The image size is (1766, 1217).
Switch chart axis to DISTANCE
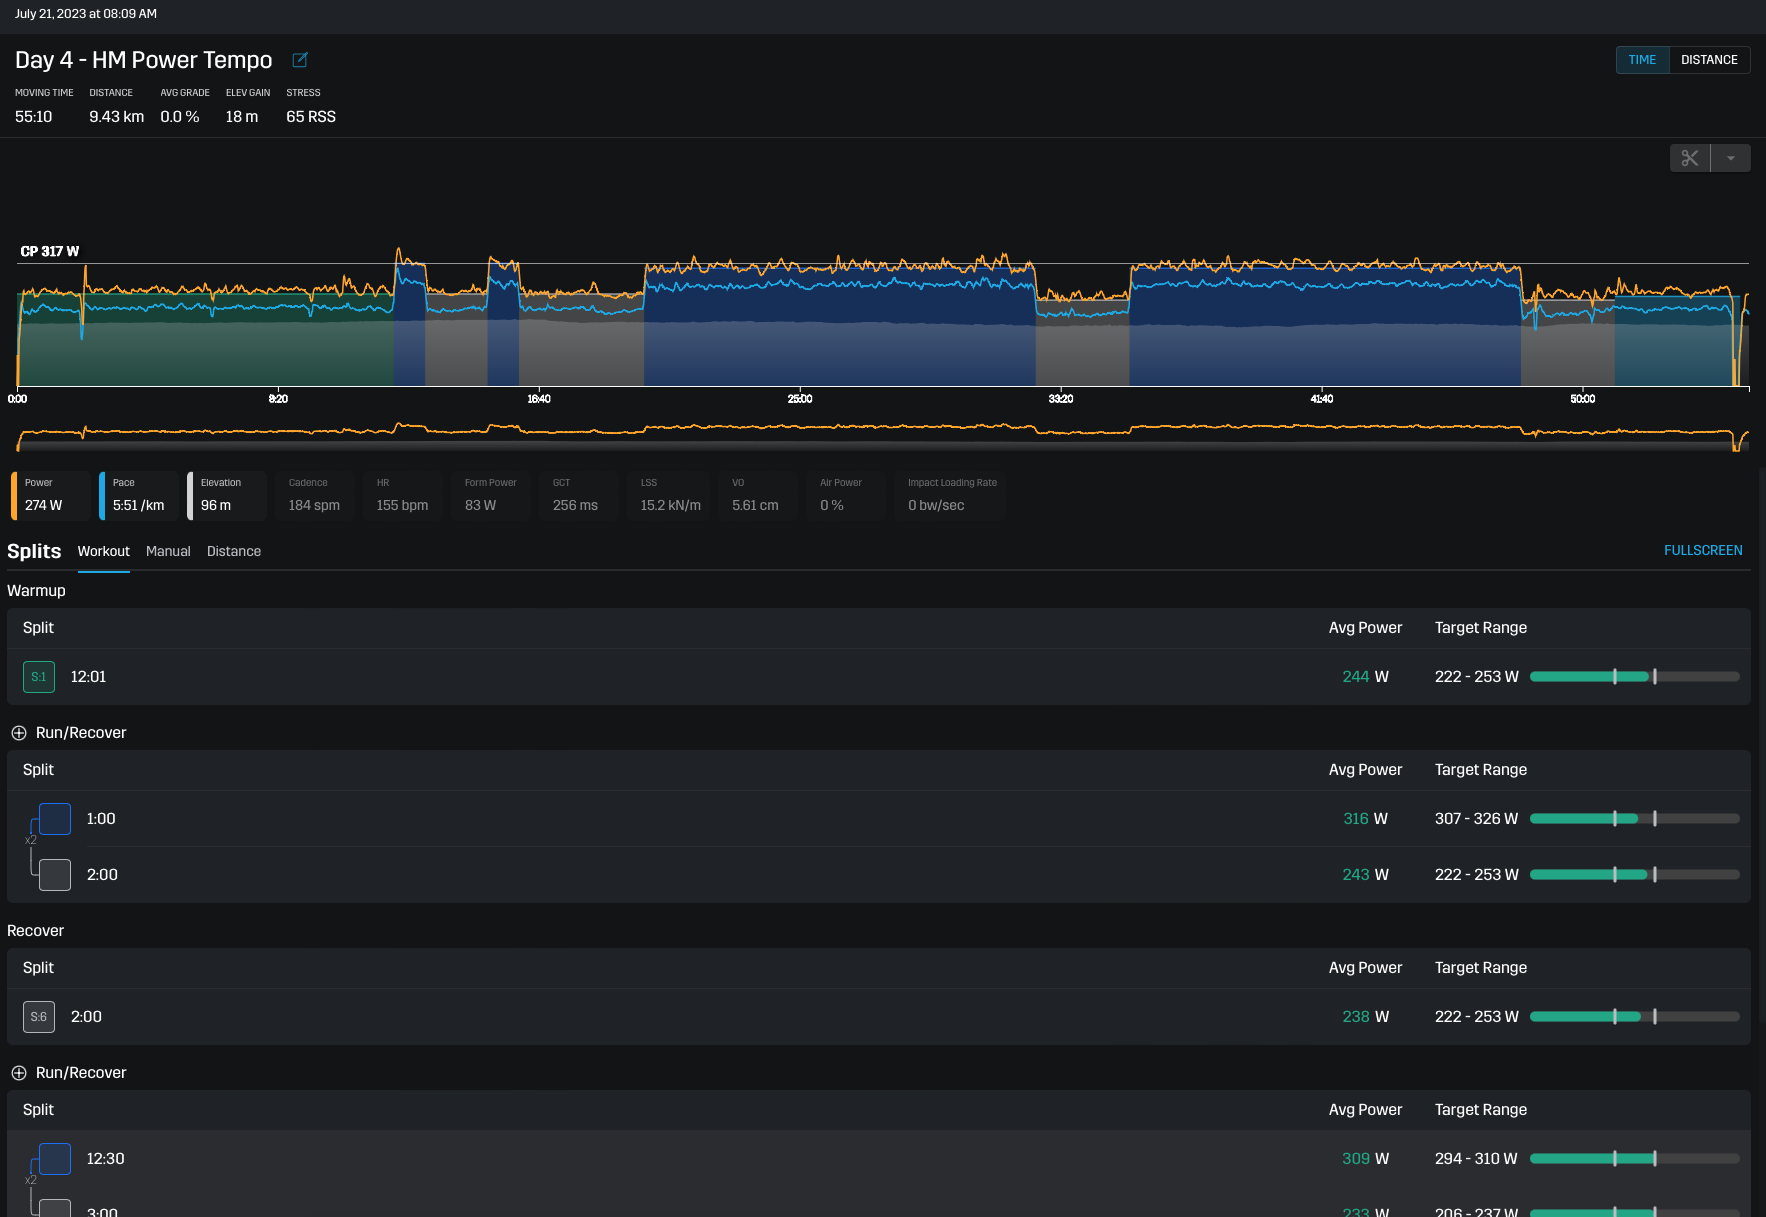tap(1709, 60)
